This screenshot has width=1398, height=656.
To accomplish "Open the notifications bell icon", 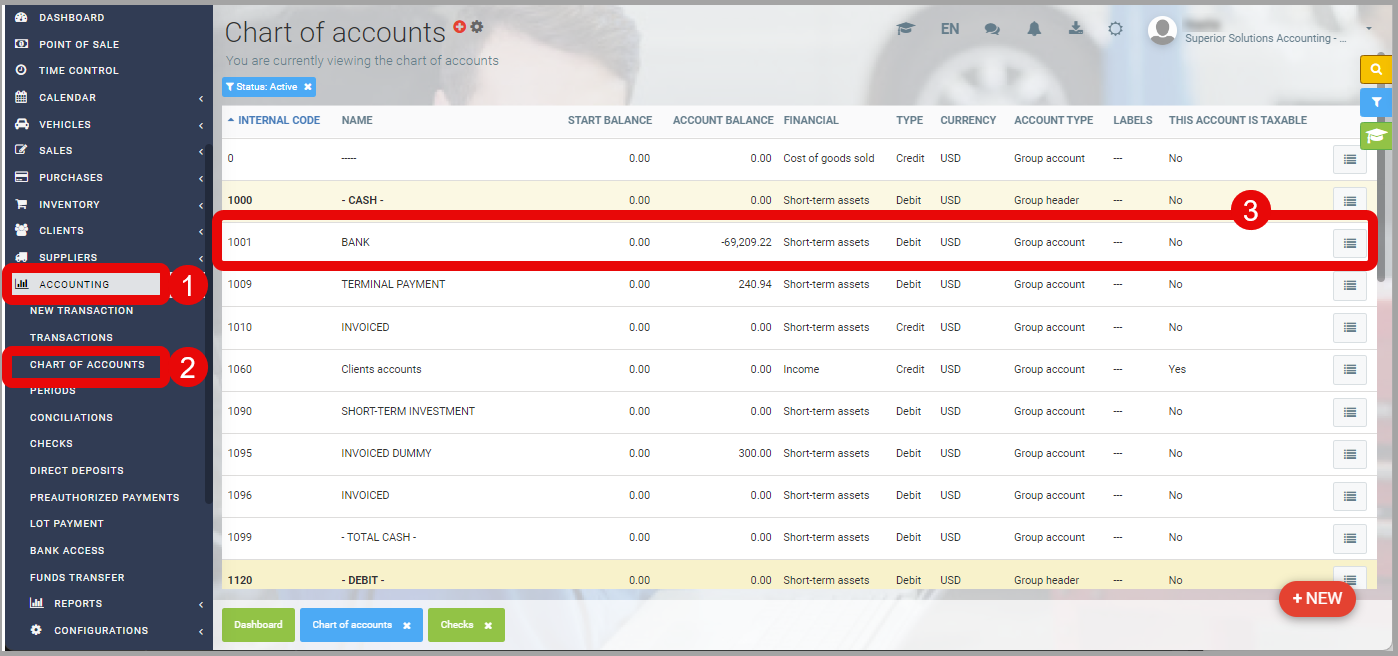I will point(1034,29).
